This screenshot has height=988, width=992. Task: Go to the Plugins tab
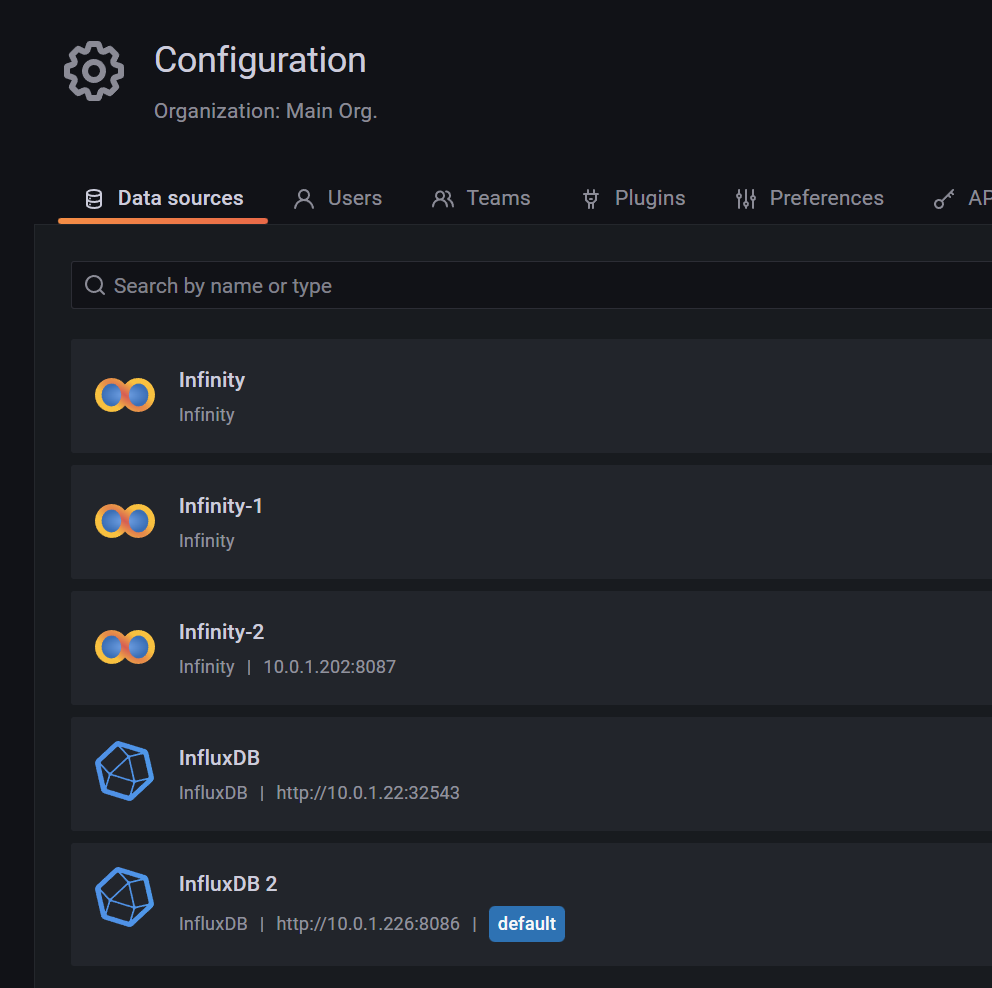pyautogui.click(x=633, y=198)
